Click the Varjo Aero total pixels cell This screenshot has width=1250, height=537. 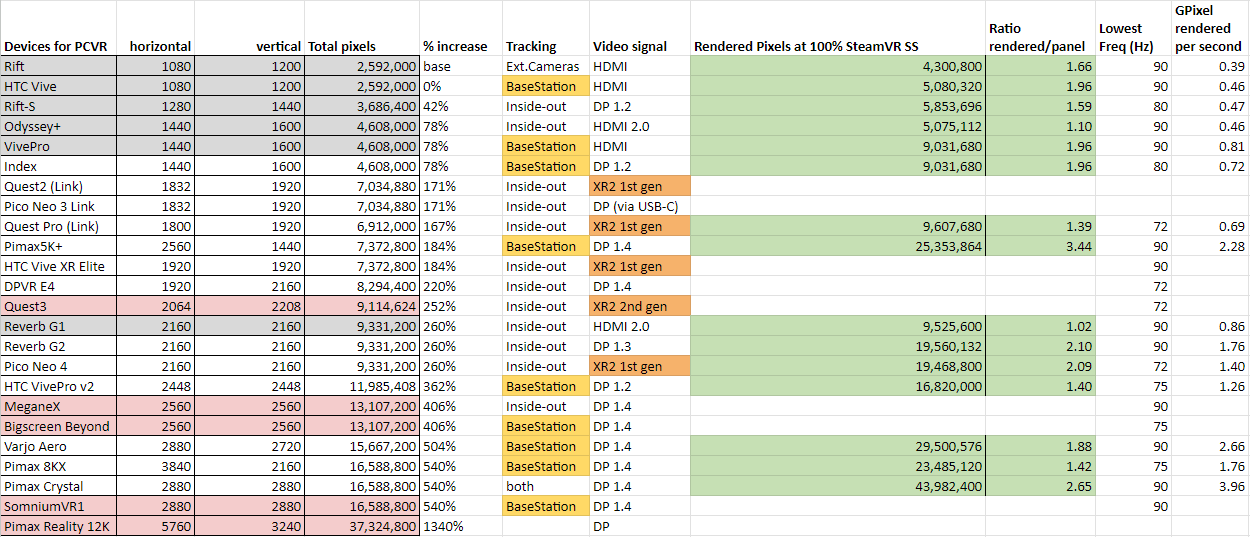[362, 446]
